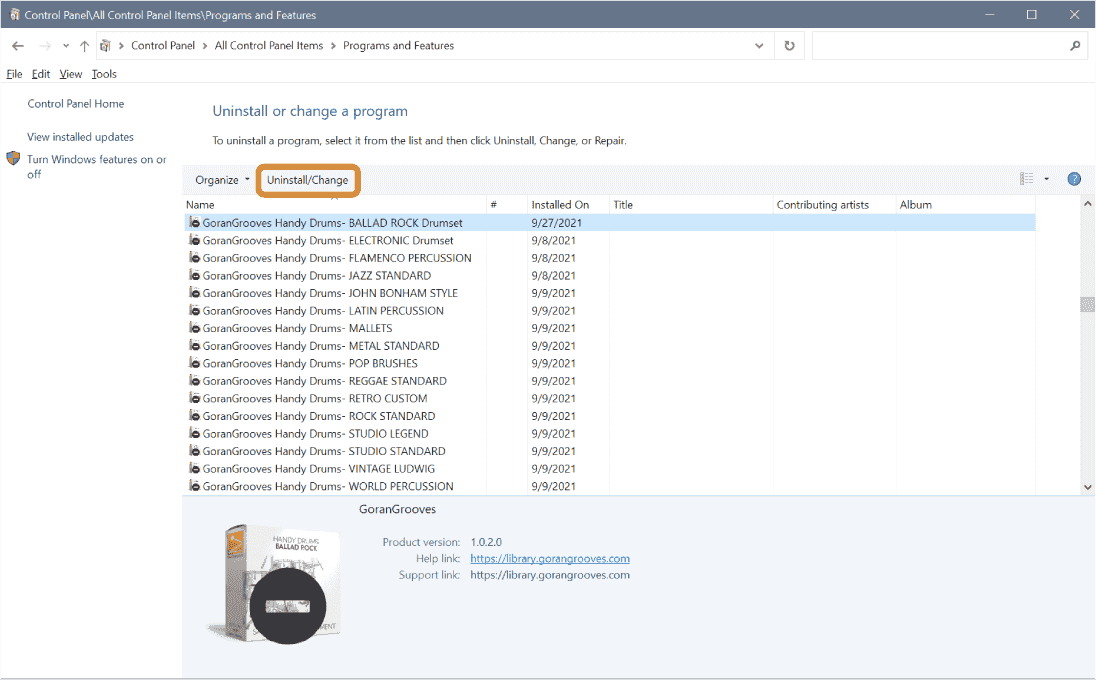Expand view options arrow next to view icon
This screenshot has height=680, width=1096.
coord(1046,179)
